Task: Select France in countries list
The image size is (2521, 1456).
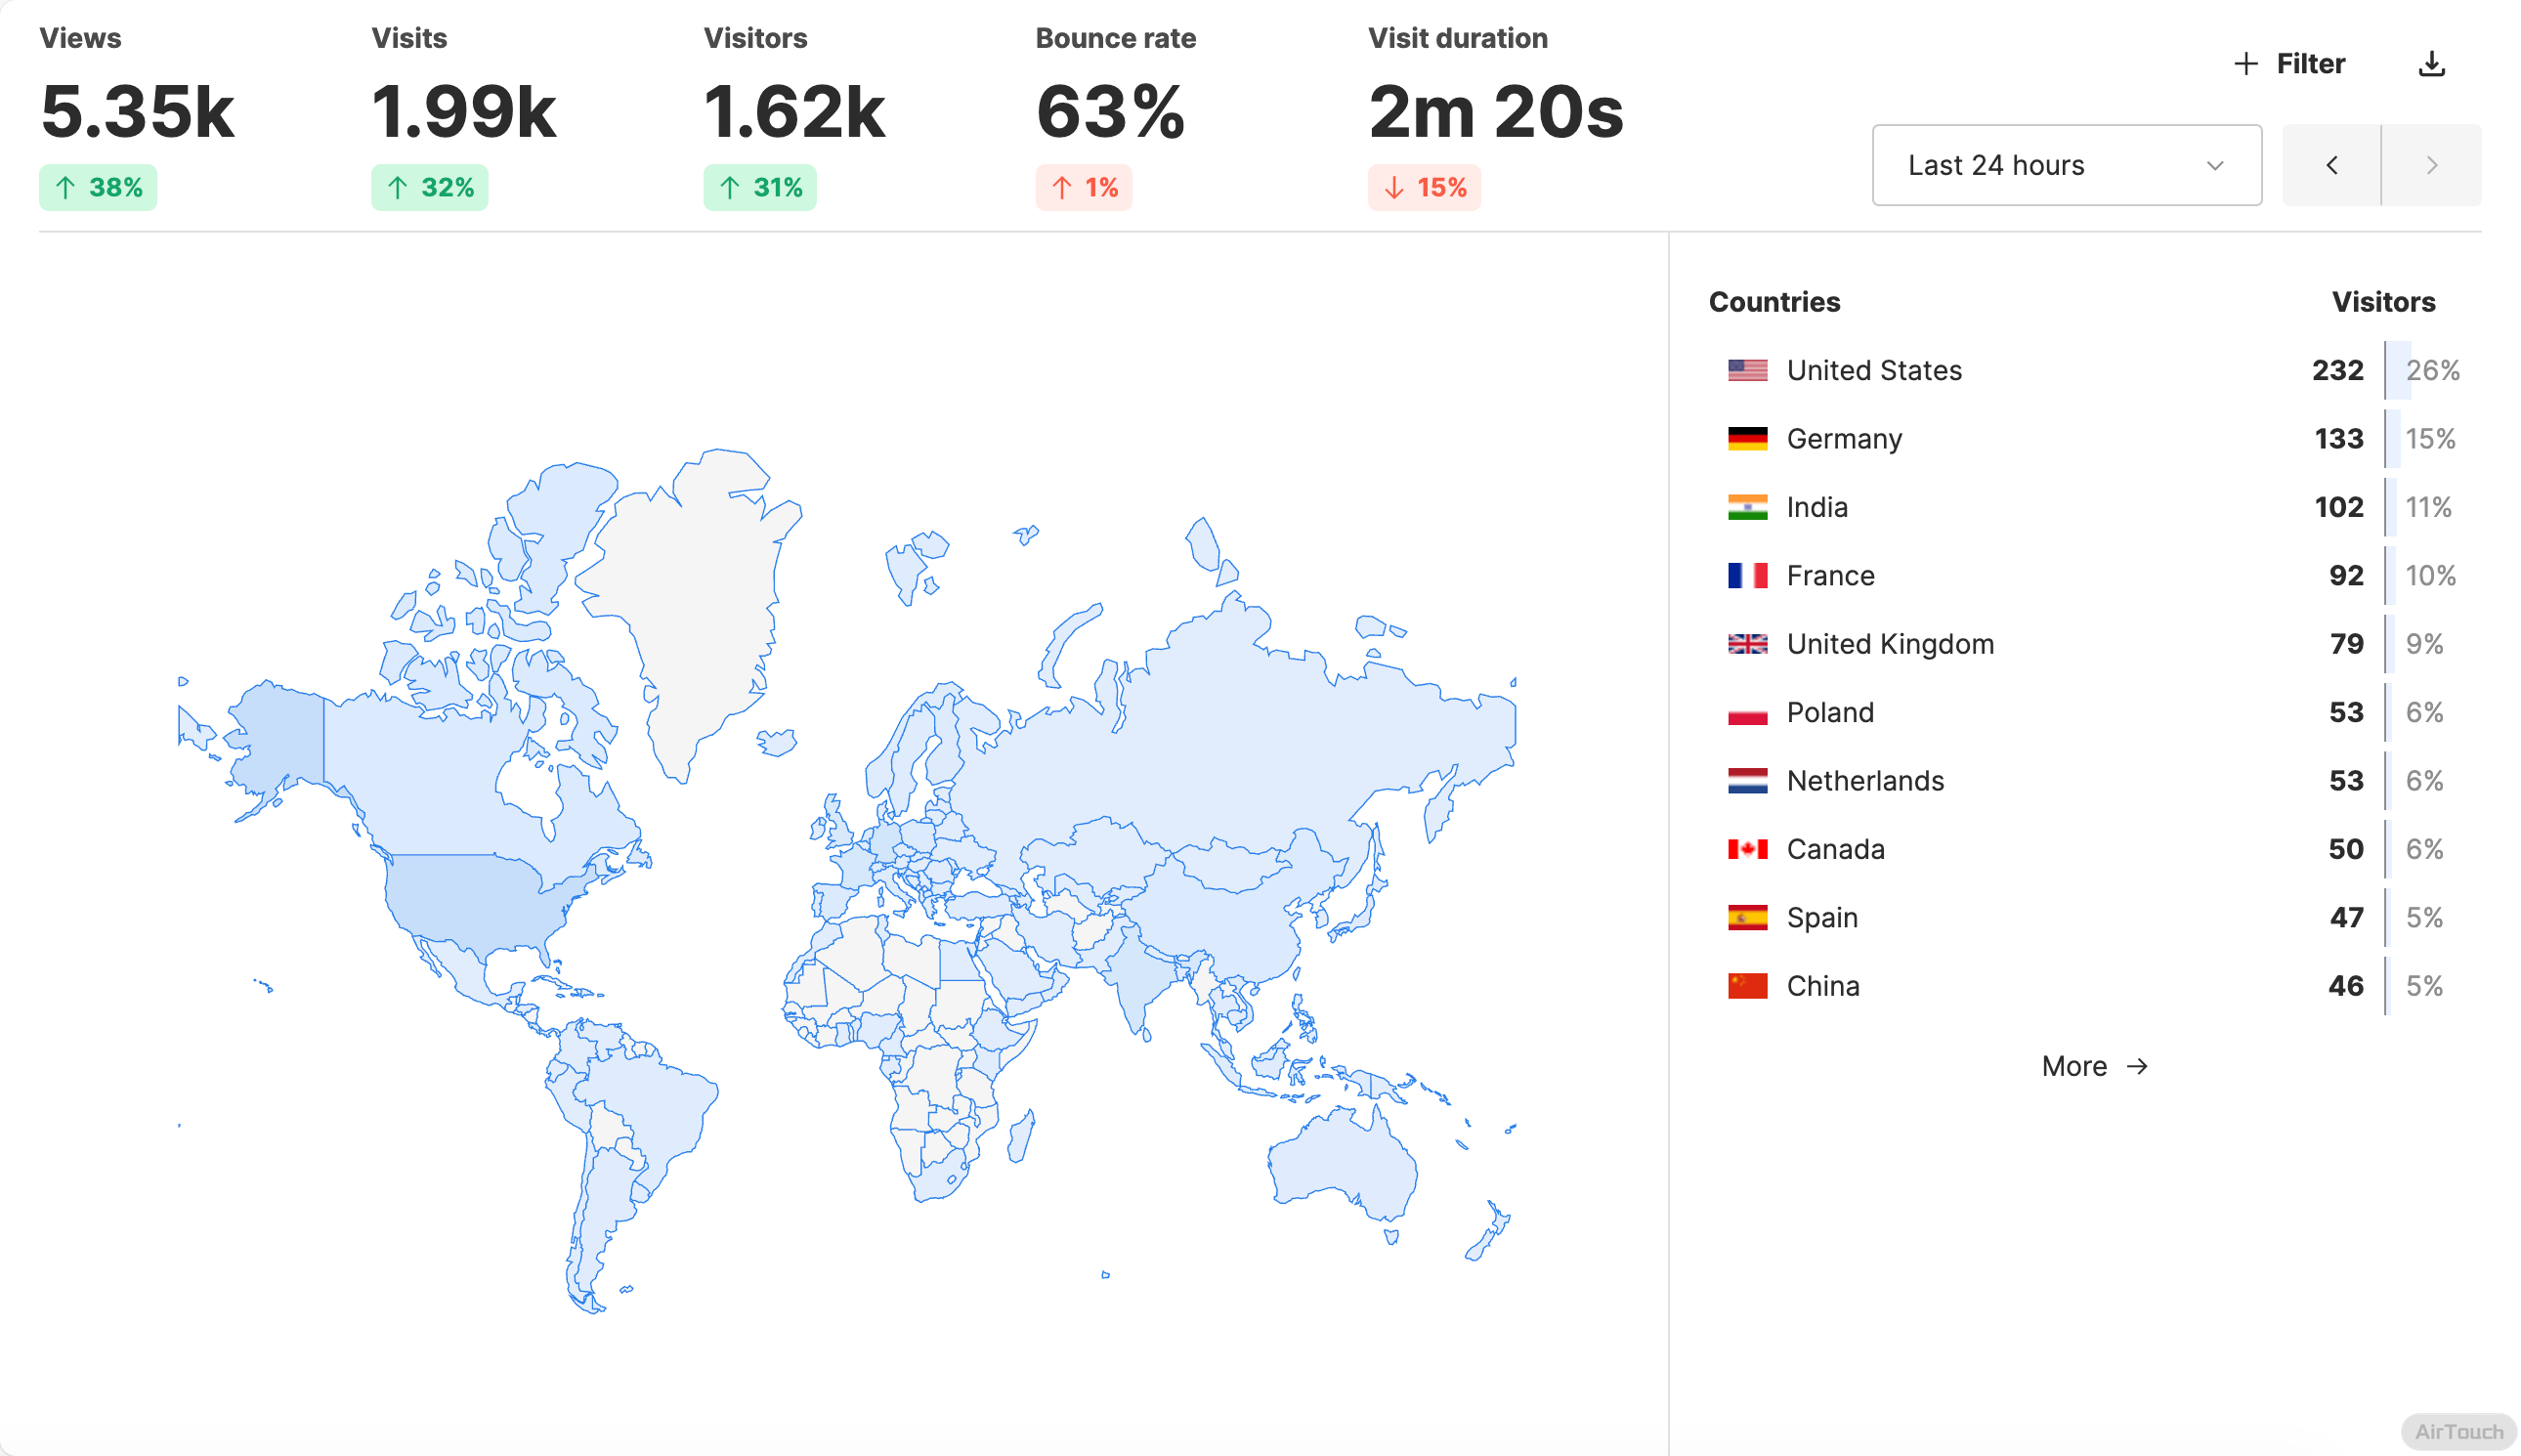Action: pos(1830,576)
